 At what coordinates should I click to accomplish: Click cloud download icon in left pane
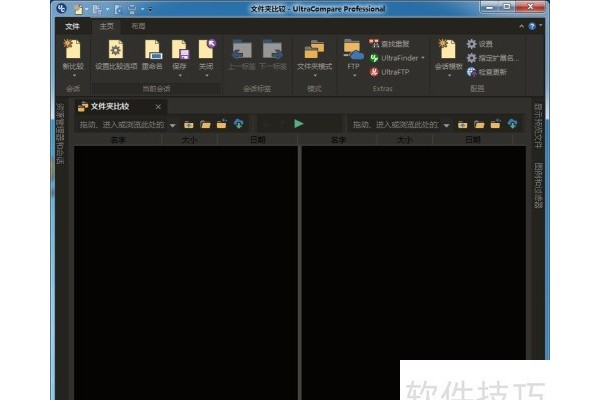(x=238, y=124)
